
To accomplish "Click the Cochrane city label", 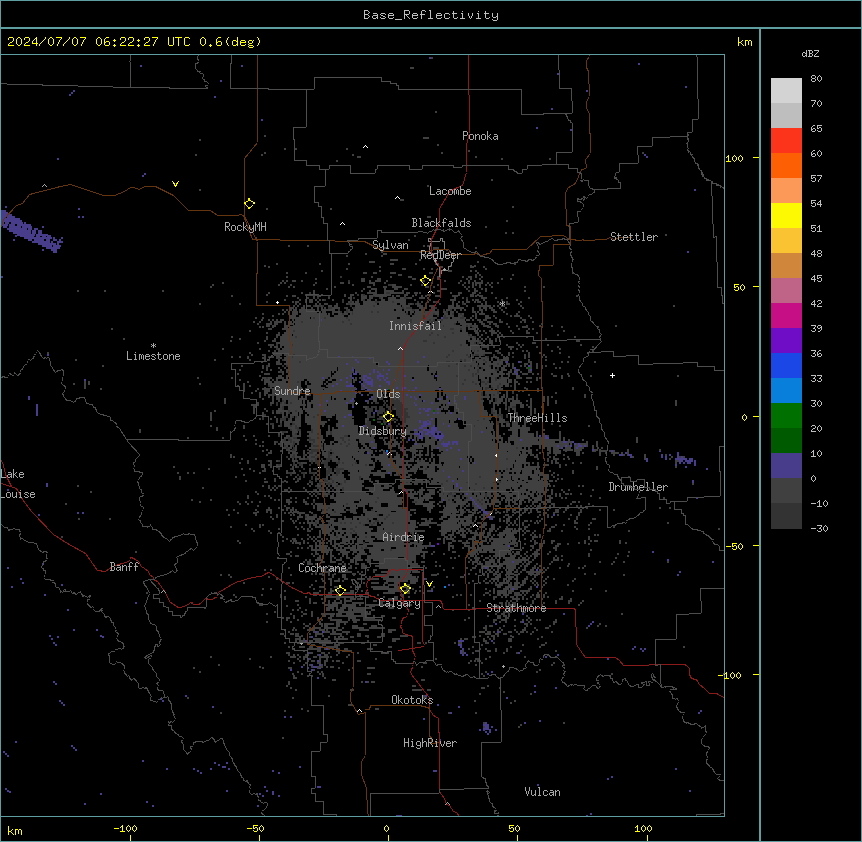I will [322, 568].
